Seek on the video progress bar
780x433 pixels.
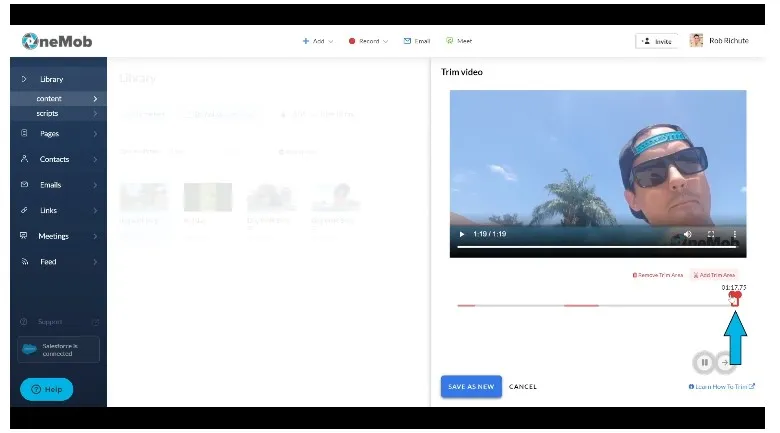pyautogui.click(x=596, y=246)
